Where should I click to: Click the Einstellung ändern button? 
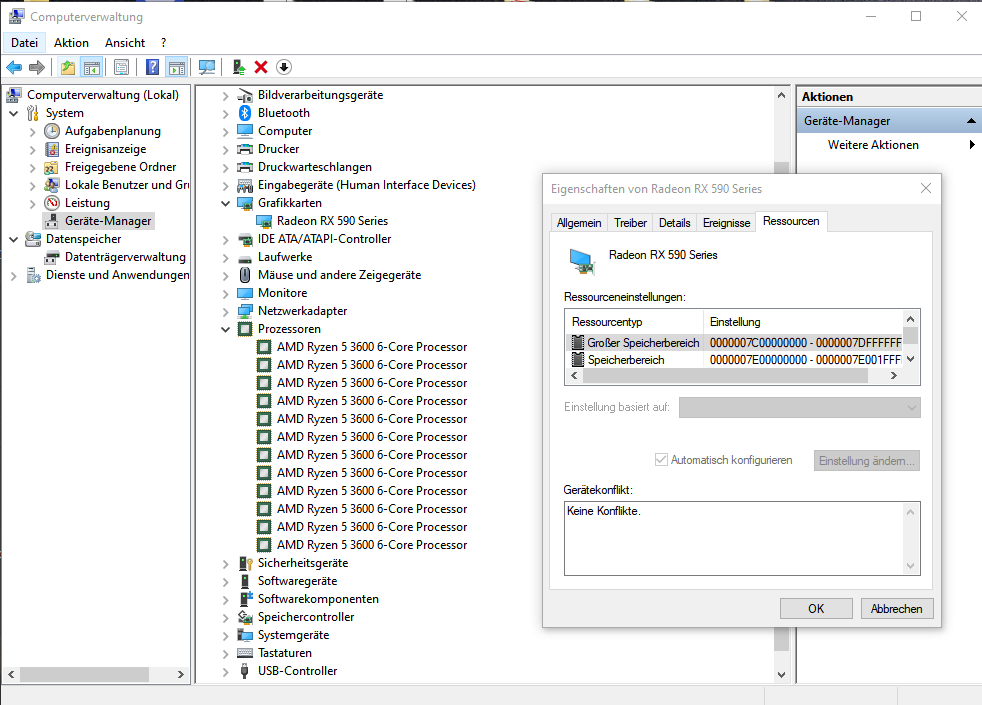tap(867, 461)
